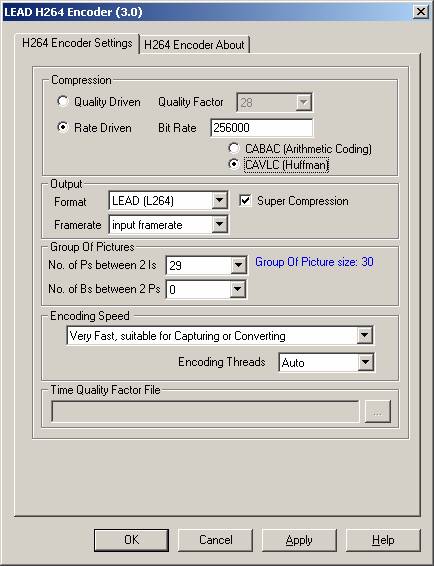The width and height of the screenshot is (434, 566).
Task: Click the Framerate label
Action: click(x=77, y=225)
